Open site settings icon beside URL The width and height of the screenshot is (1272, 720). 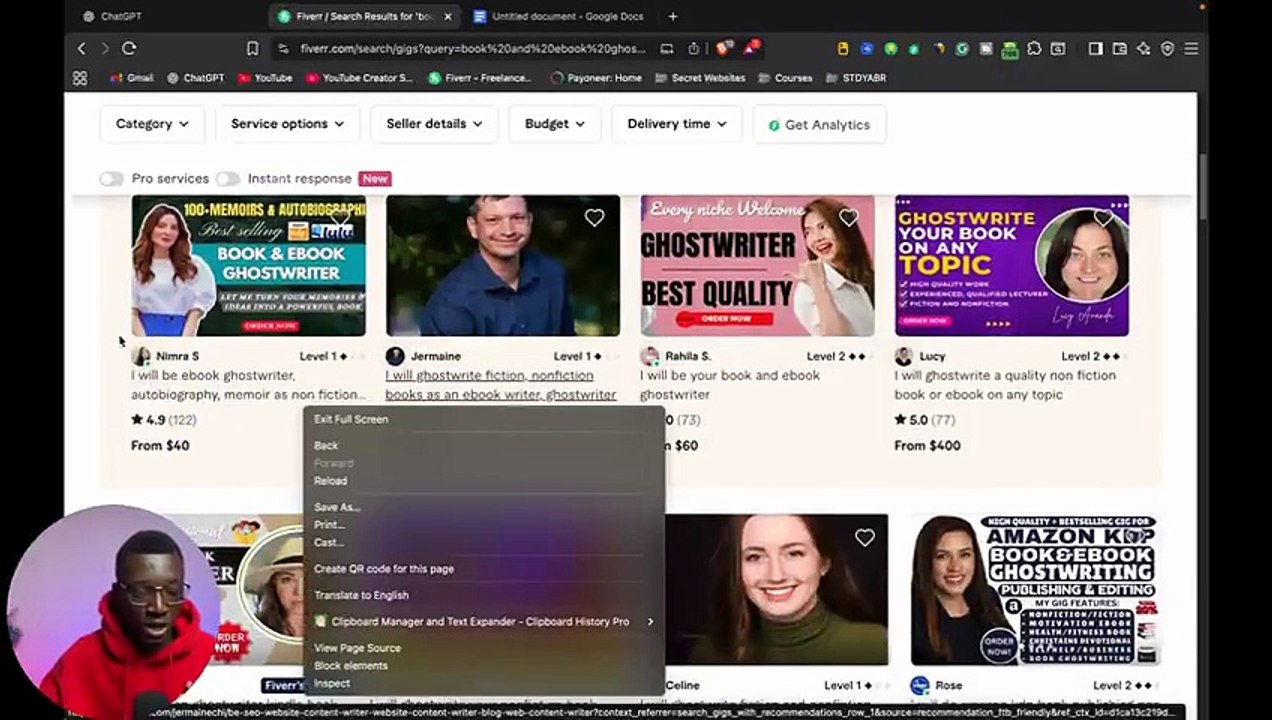[x=284, y=48]
